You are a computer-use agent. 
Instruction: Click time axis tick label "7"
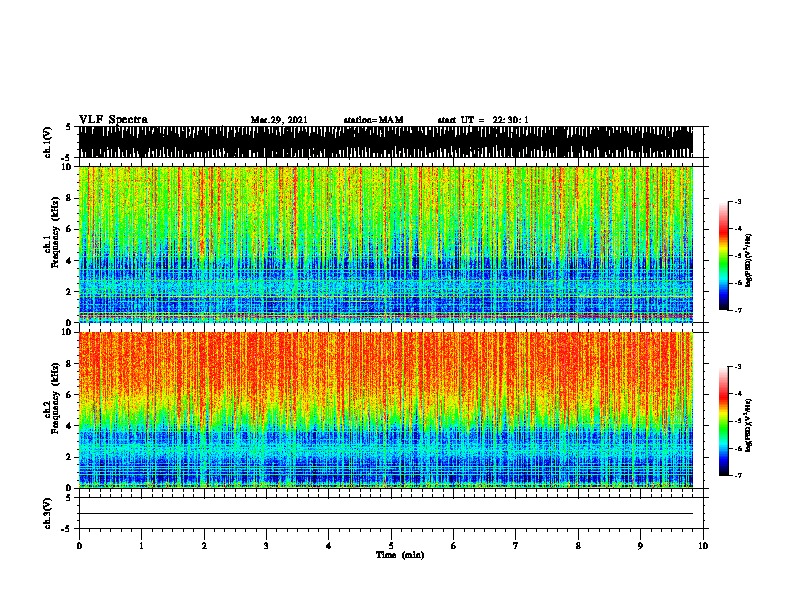pos(516,546)
